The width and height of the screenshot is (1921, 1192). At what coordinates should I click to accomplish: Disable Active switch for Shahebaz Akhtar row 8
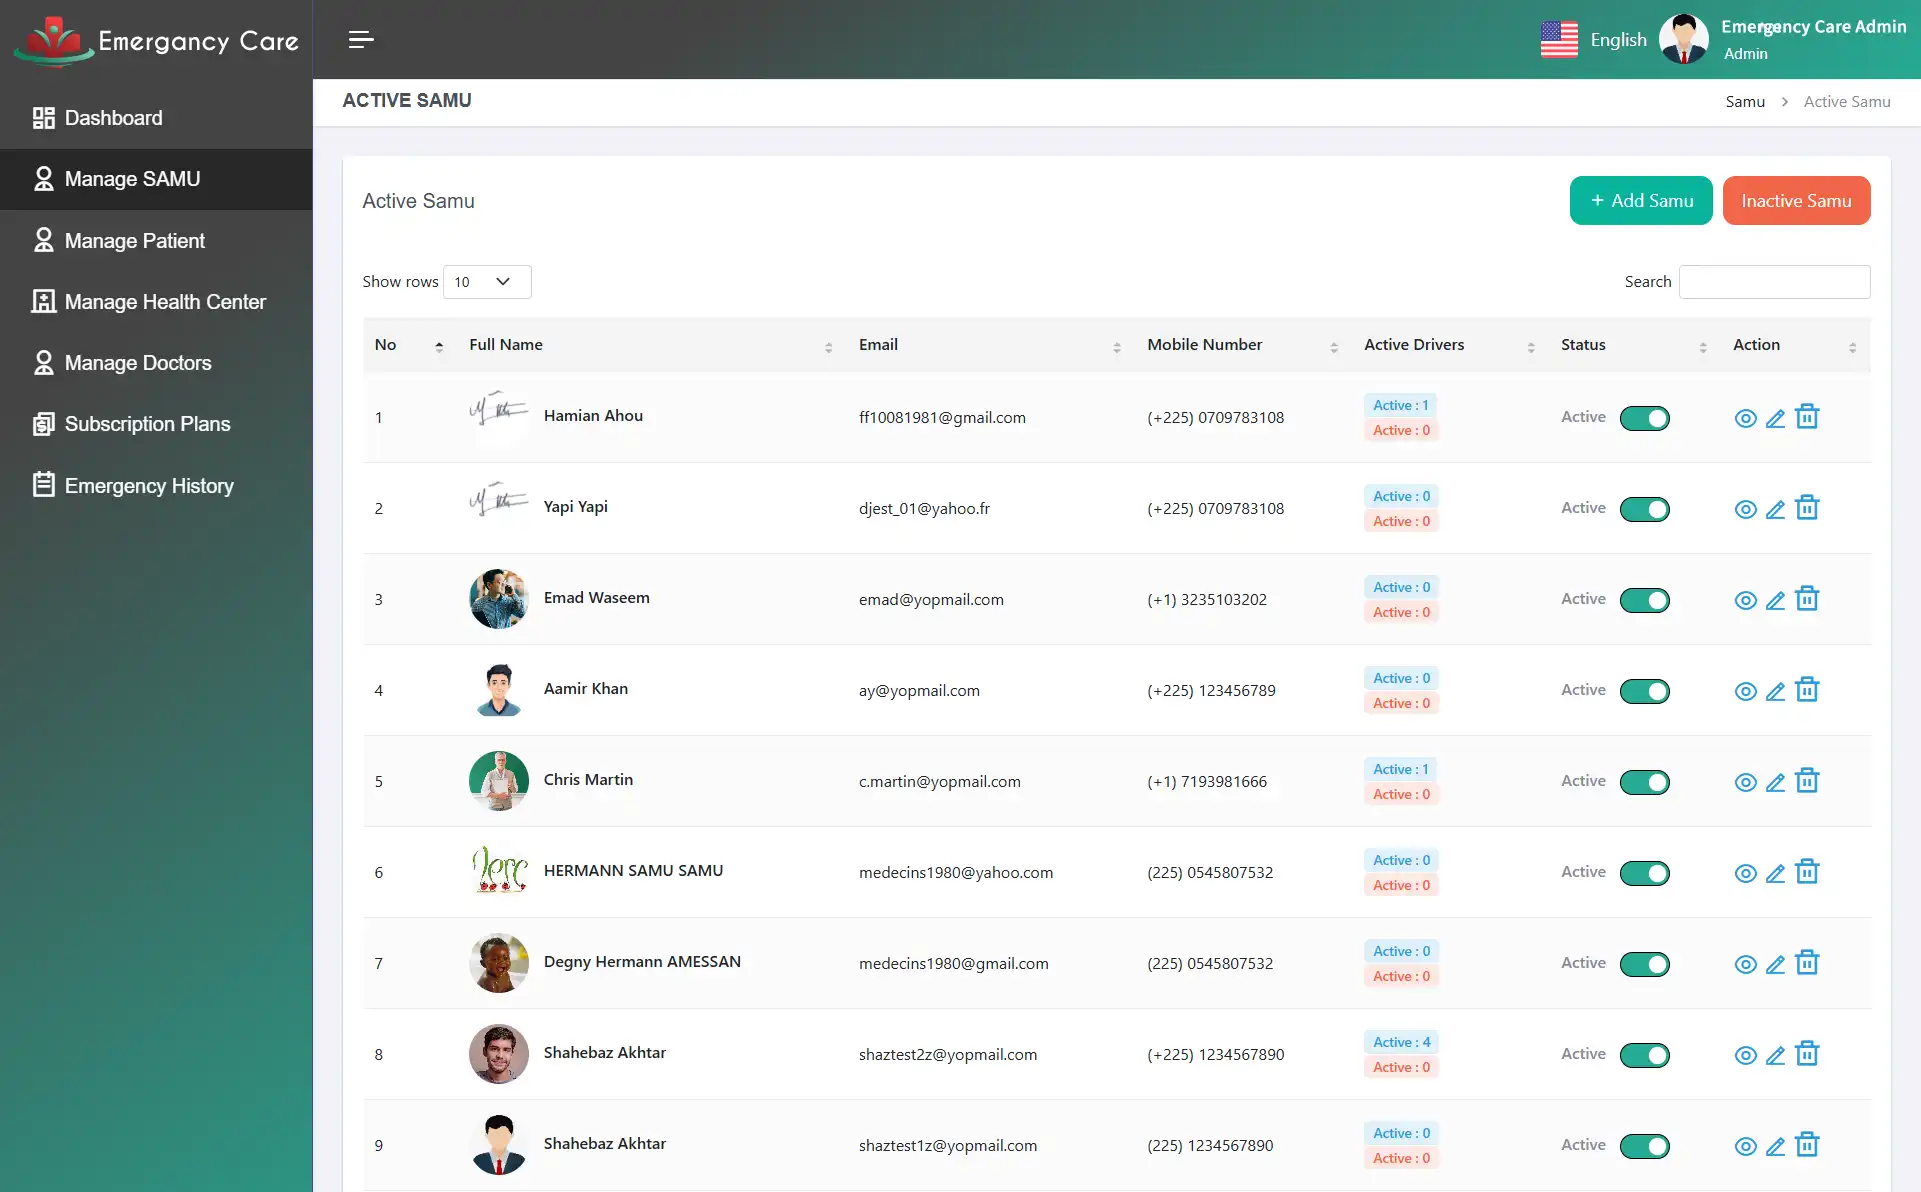point(1645,1055)
